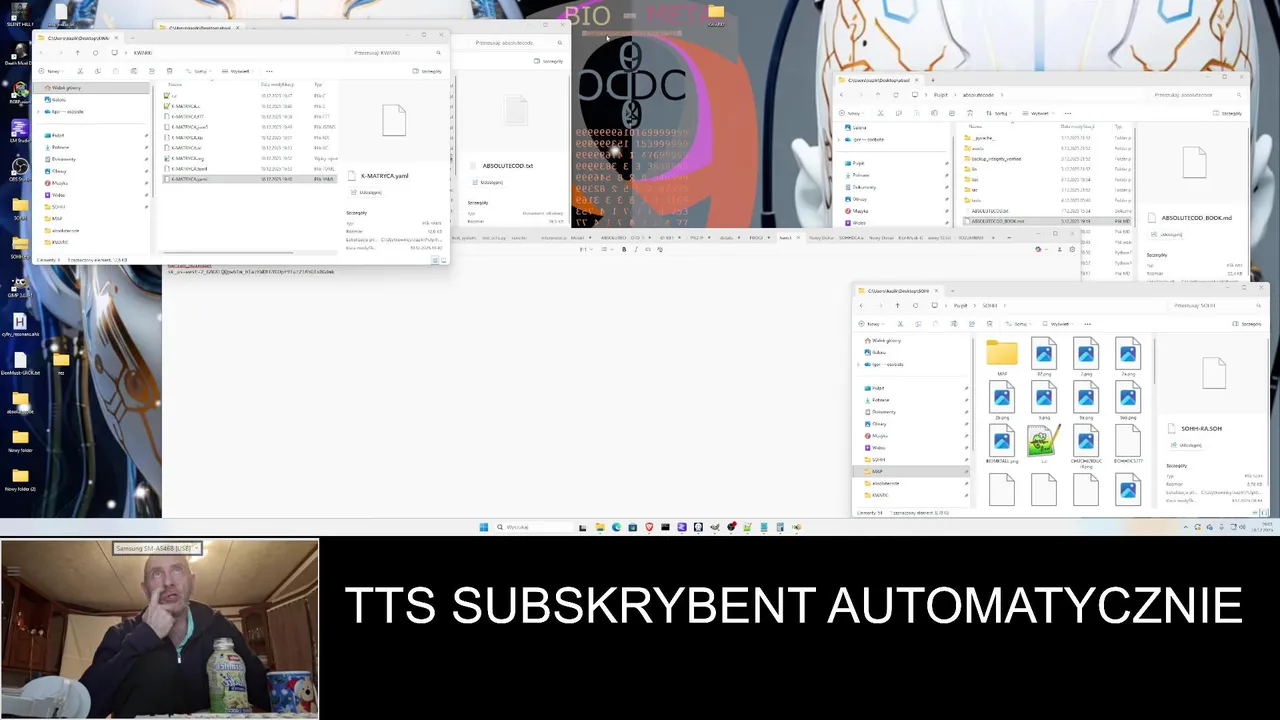The height and width of the screenshot is (720, 1280).
Task: Expand the Igor — osobiste OneDrive node in the SOHH window
Action: pyautogui.click(x=858, y=364)
